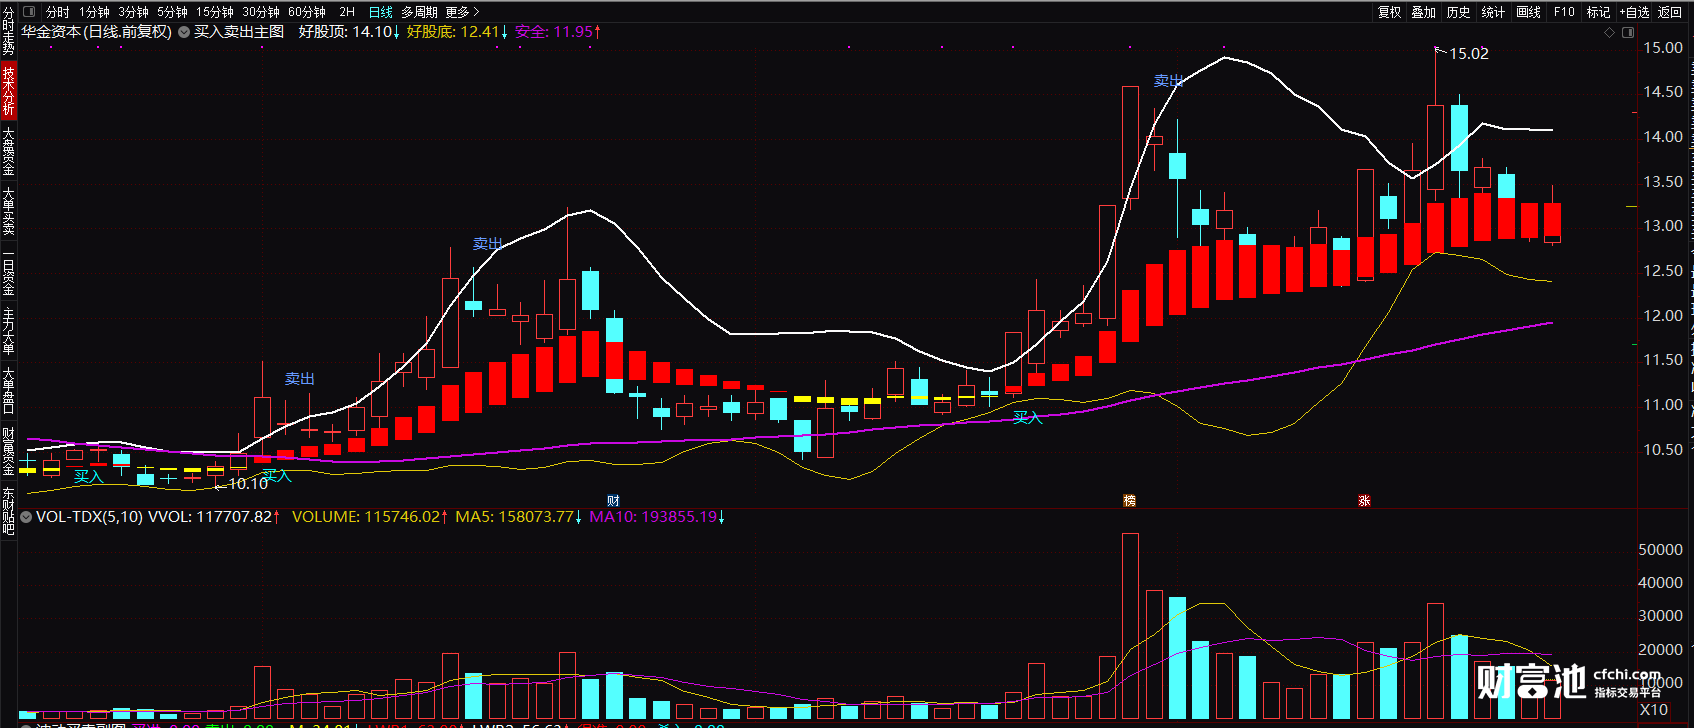Expand 更多 timeframe options
1694x728 pixels.
click(x=462, y=12)
